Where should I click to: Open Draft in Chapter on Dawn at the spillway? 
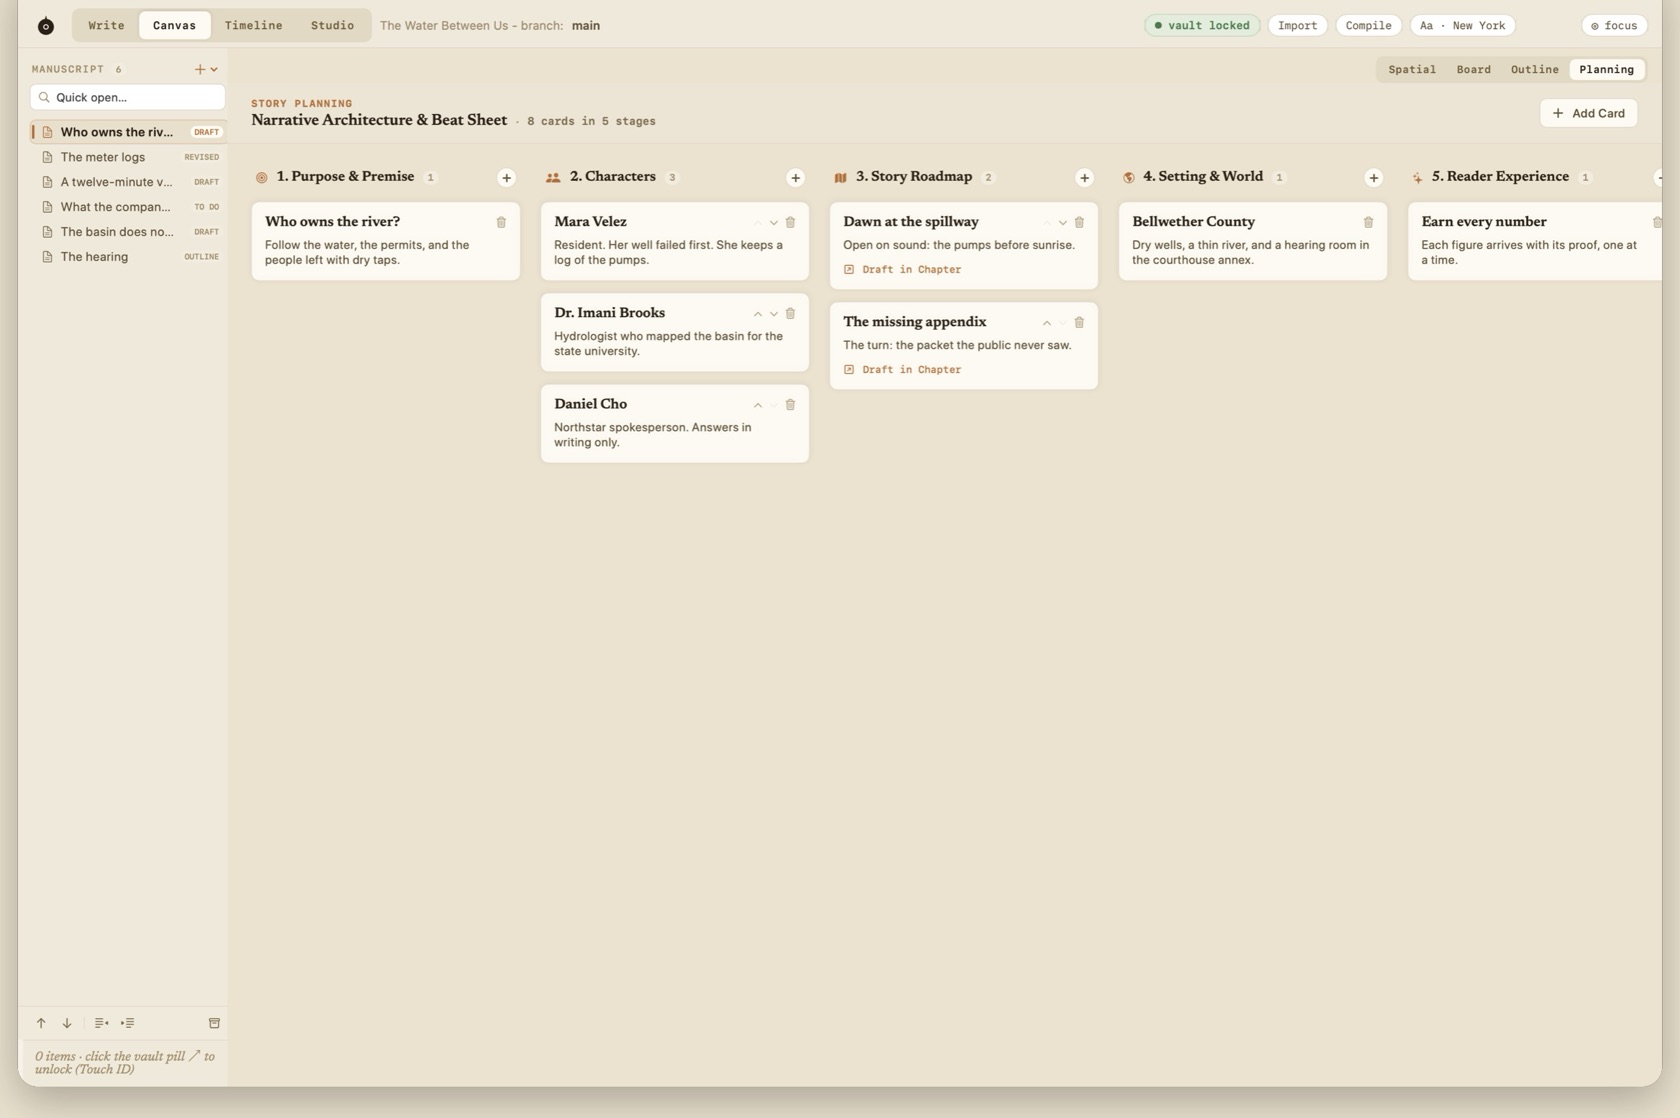pyautogui.click(x=902, y=270)
